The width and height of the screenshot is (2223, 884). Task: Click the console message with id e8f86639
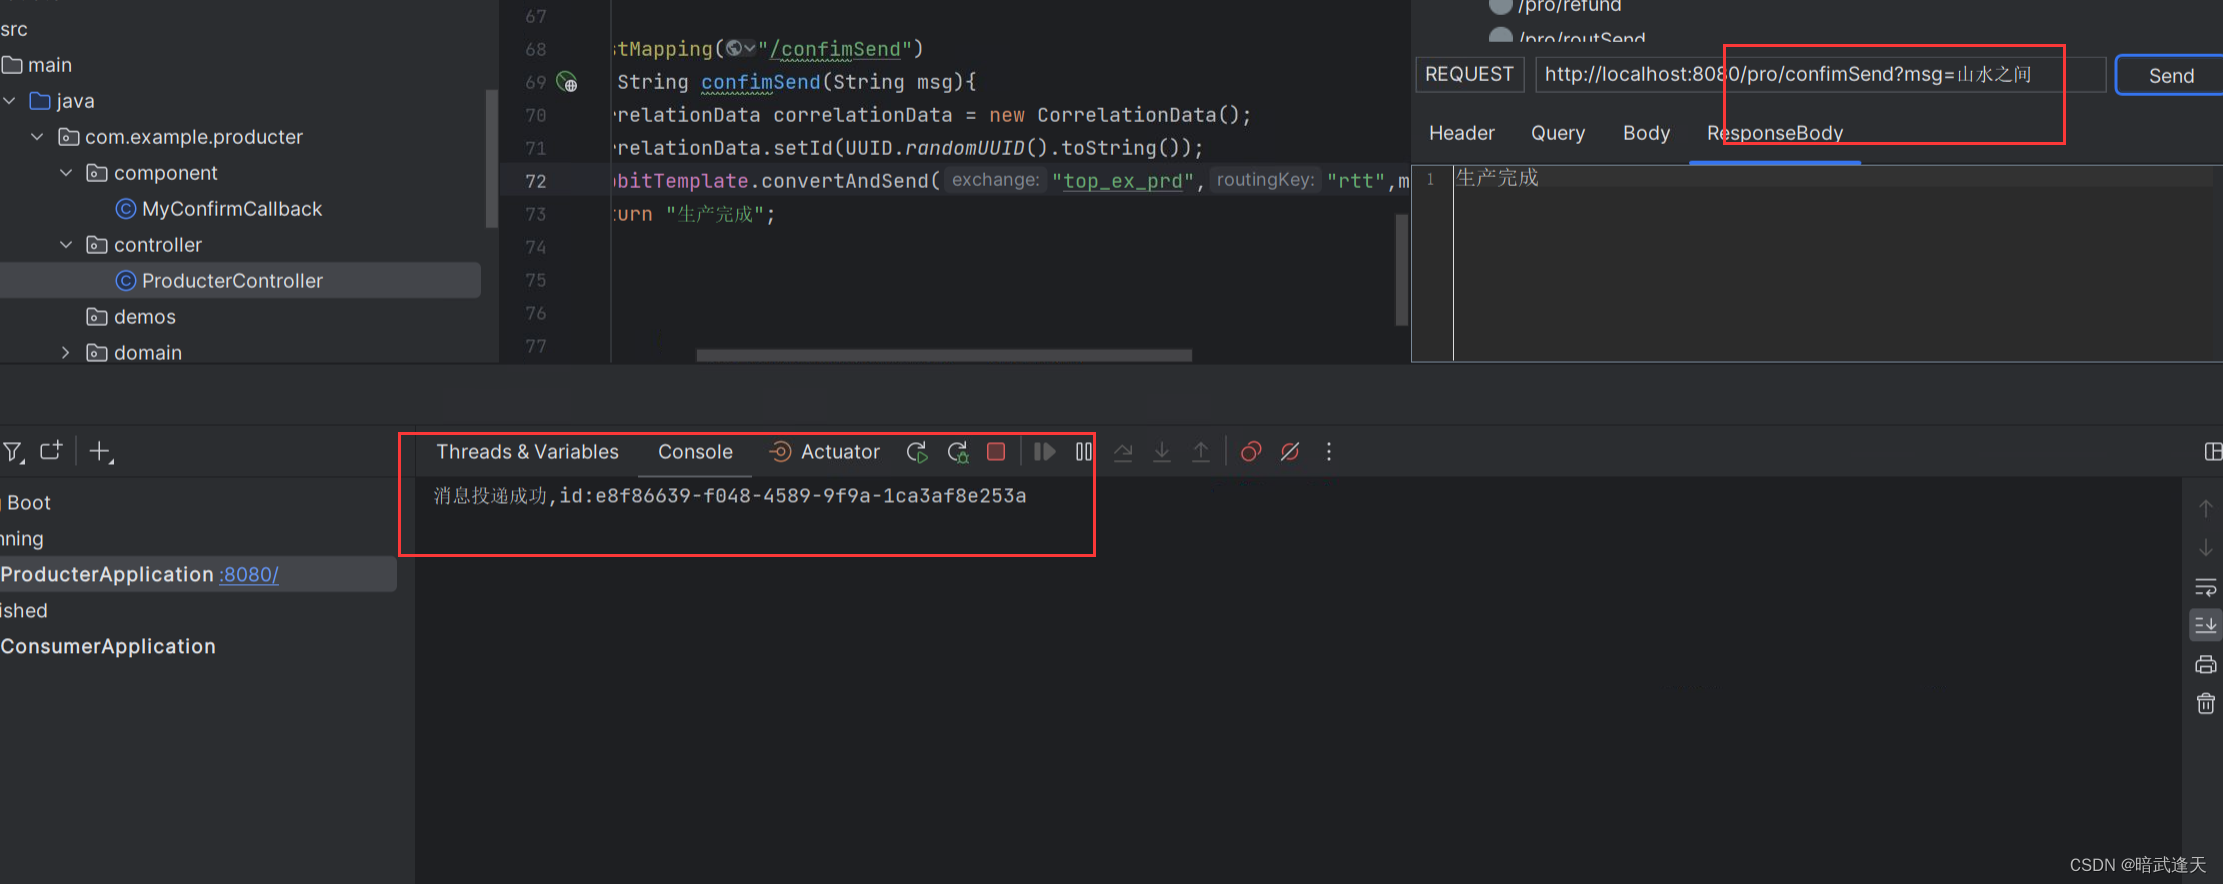tap(730, 496)
